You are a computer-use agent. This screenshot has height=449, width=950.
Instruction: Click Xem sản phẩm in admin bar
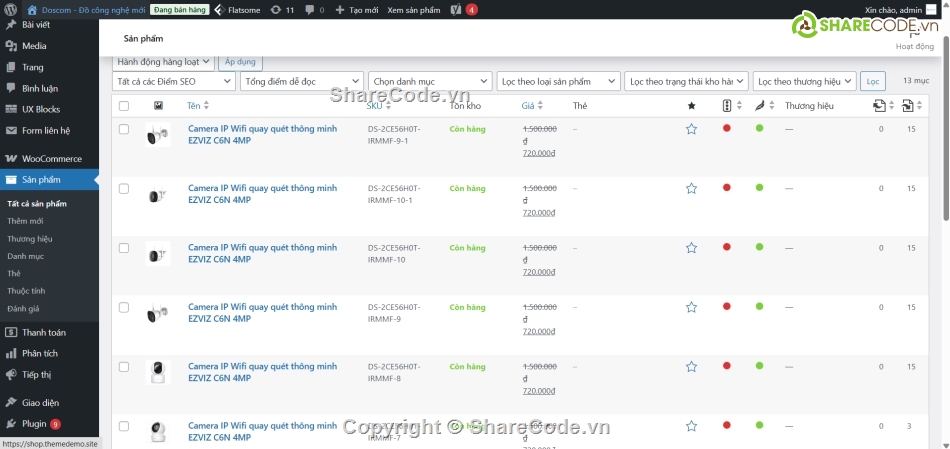[x=414, y=10]
